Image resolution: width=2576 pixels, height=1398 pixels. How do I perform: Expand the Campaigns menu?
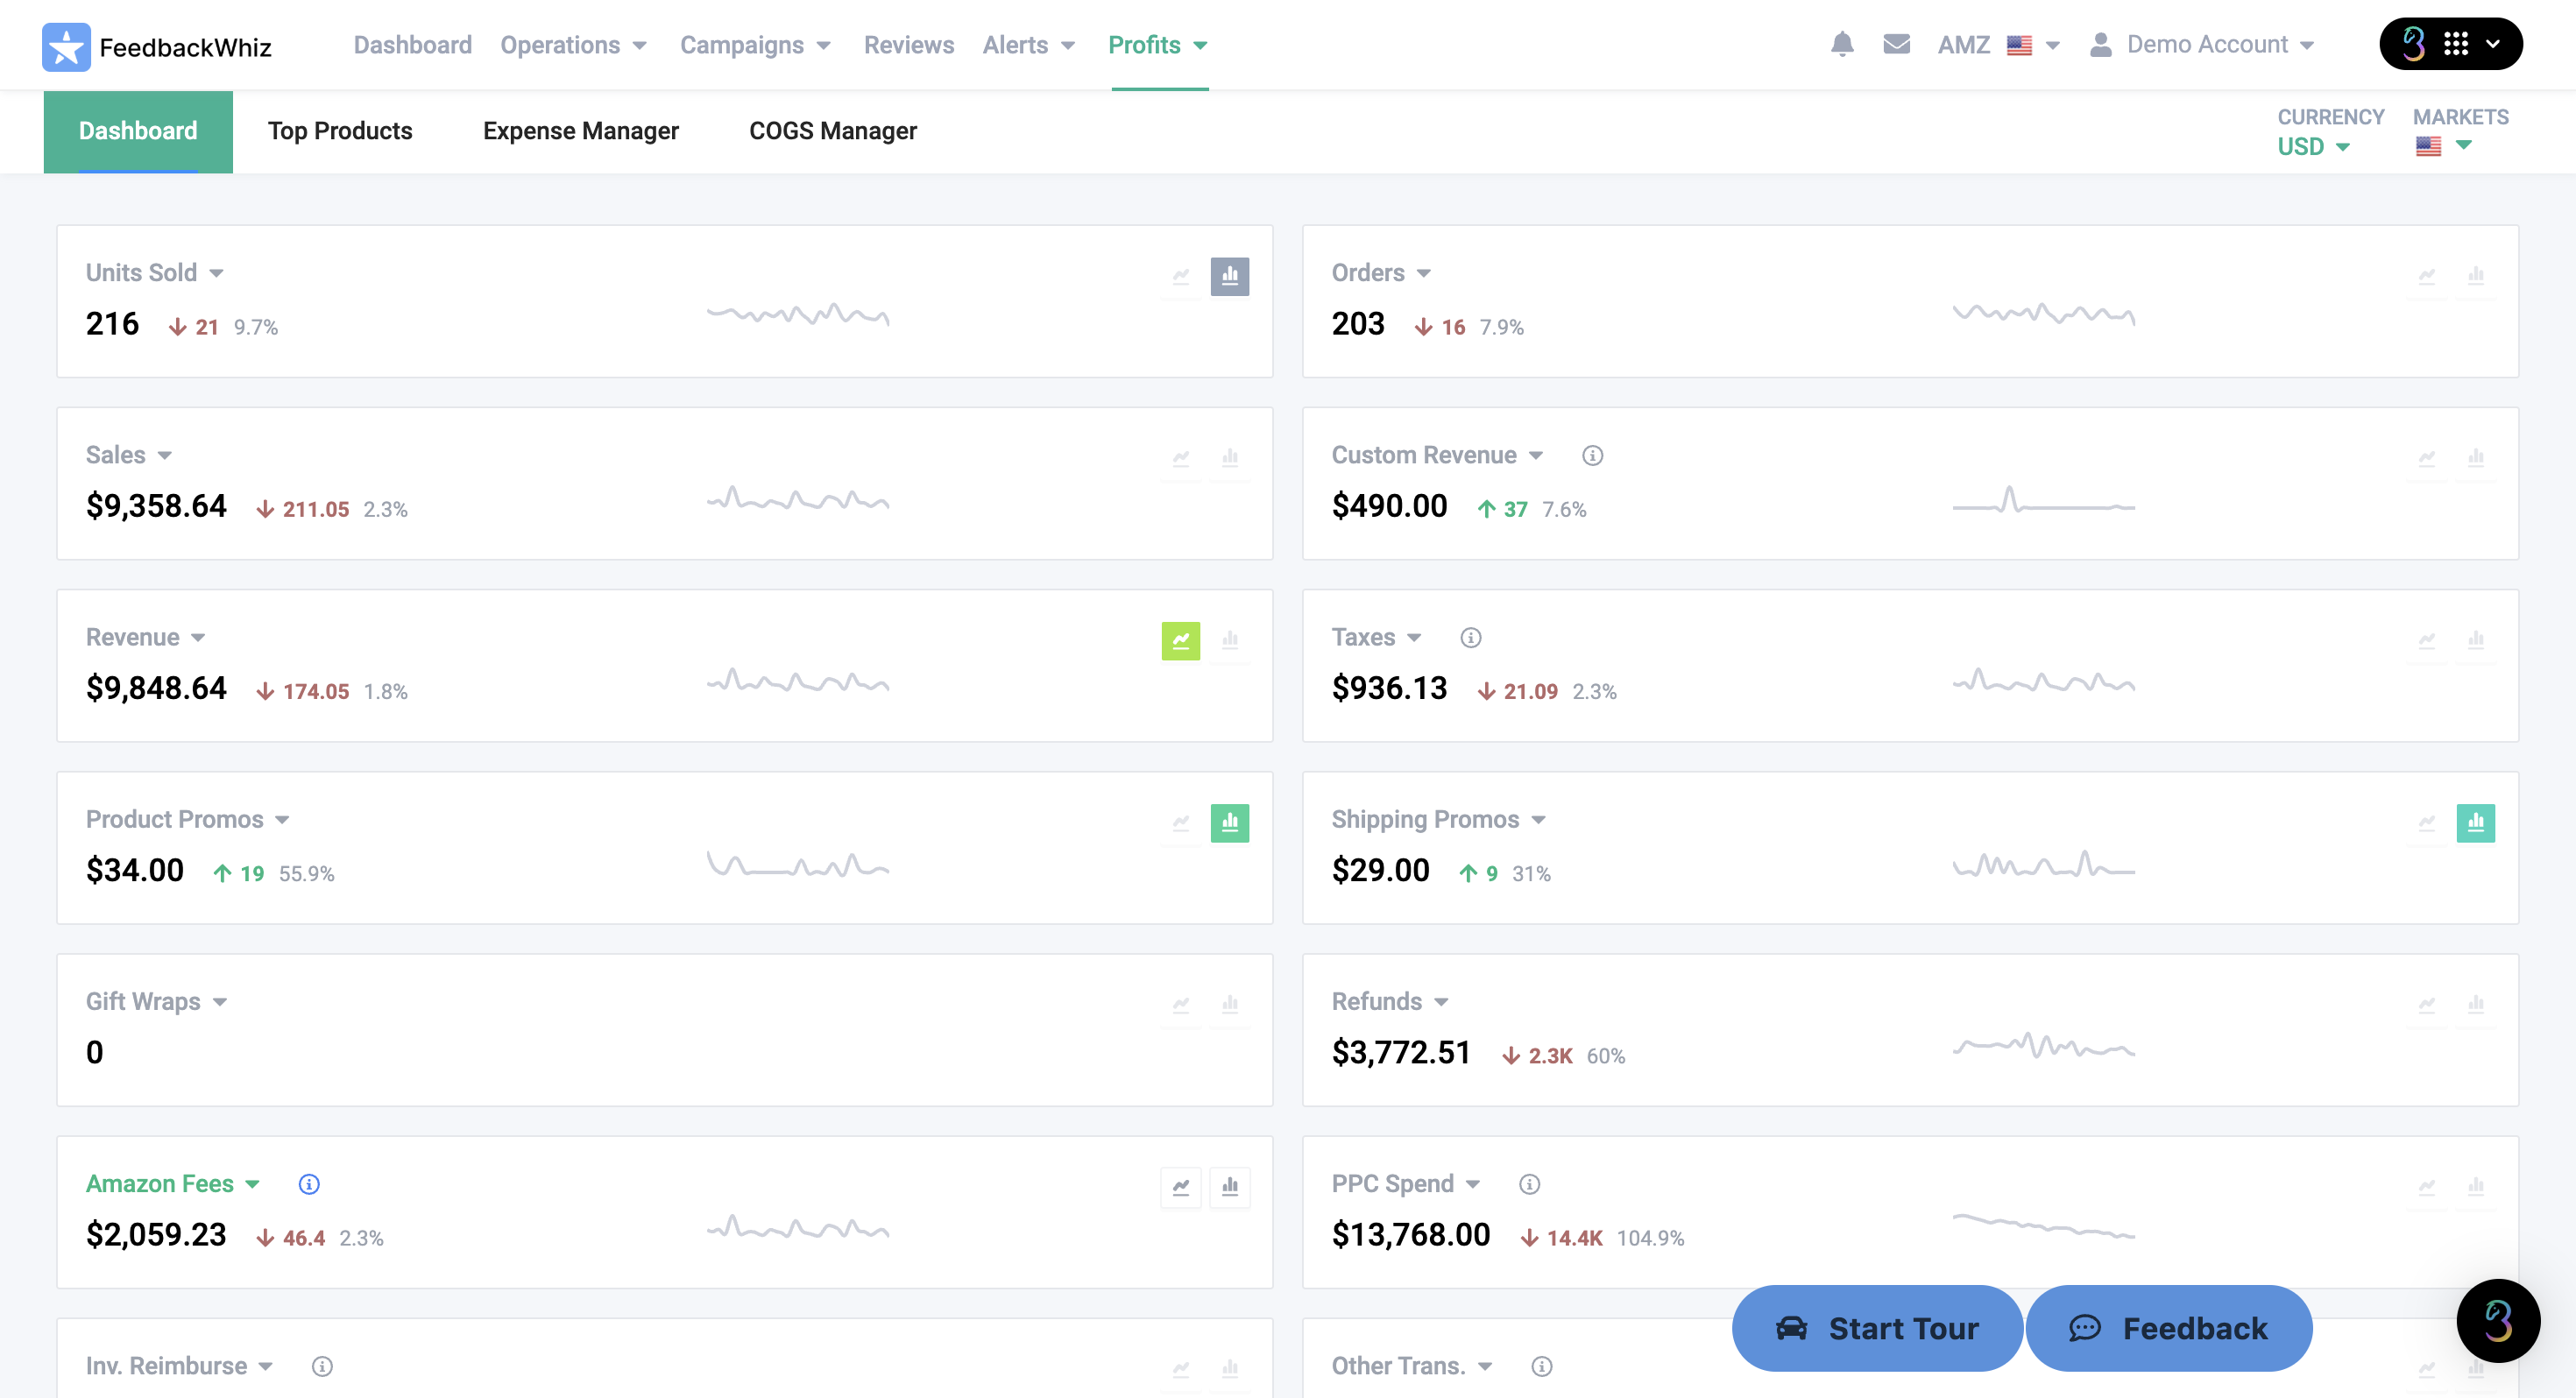(x=755, y=45)
